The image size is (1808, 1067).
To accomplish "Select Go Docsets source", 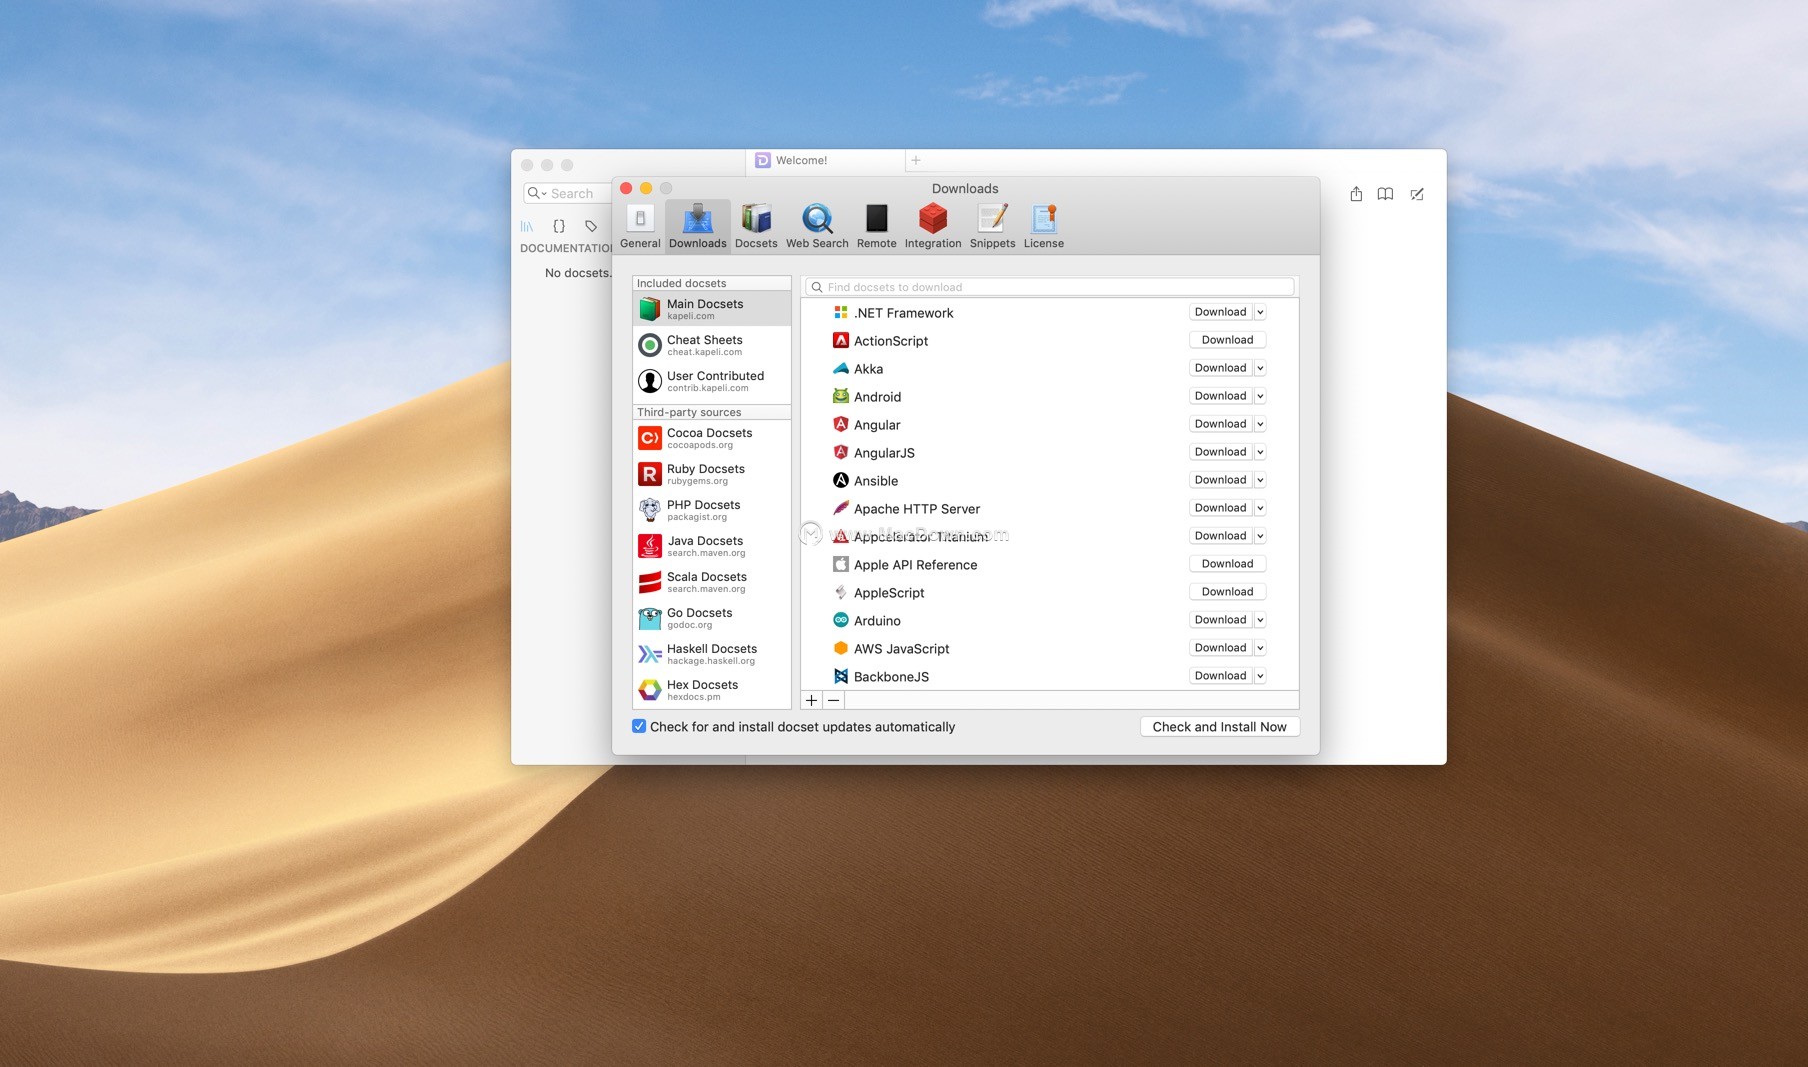I will point(712,618).
